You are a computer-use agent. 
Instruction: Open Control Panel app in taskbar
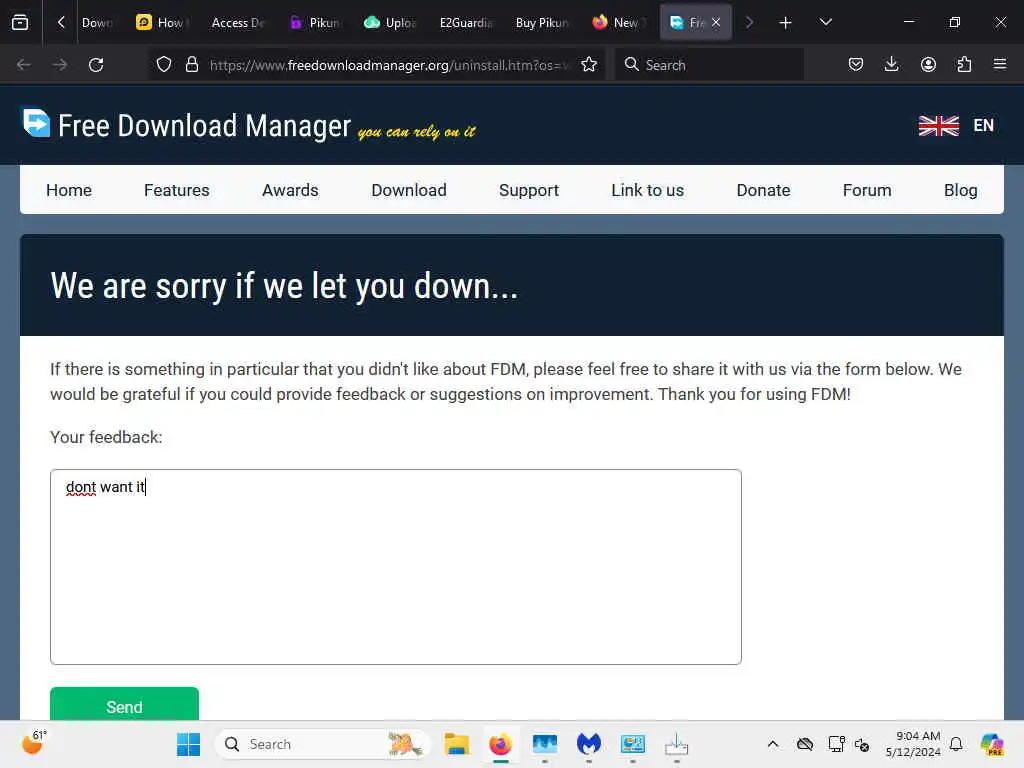(x=632, y=744)
